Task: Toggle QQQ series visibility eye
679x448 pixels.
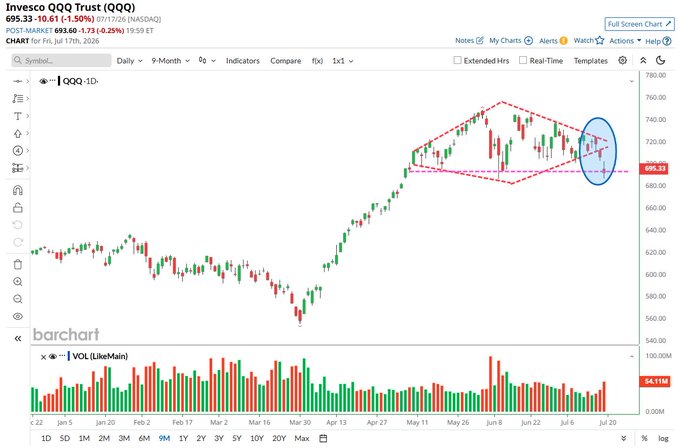Action: (43, 81)
